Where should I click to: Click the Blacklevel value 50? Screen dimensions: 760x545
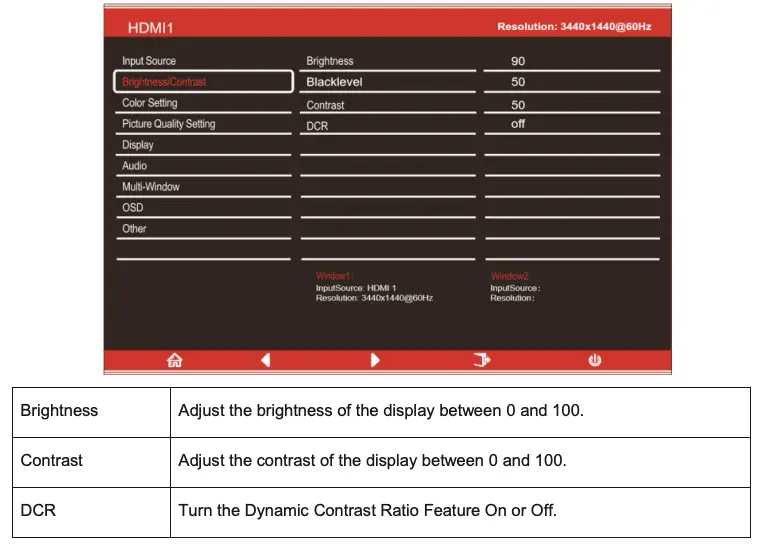pyautogui.click(x=518, y=82)
